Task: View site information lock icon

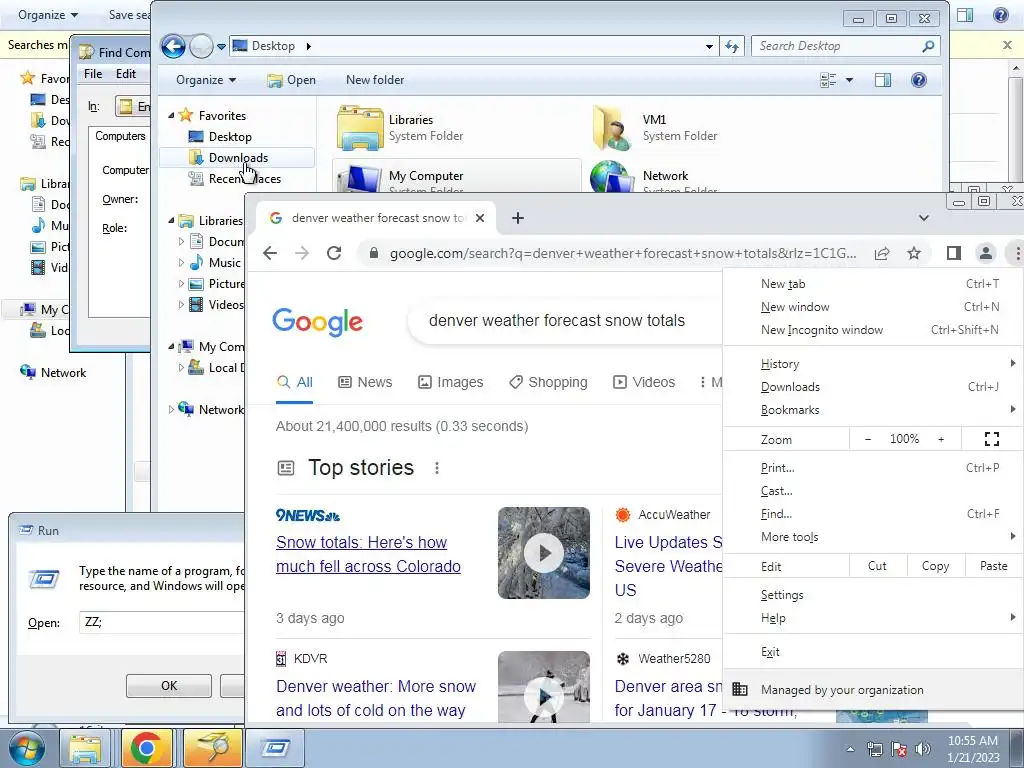Action: click(374, 253)
